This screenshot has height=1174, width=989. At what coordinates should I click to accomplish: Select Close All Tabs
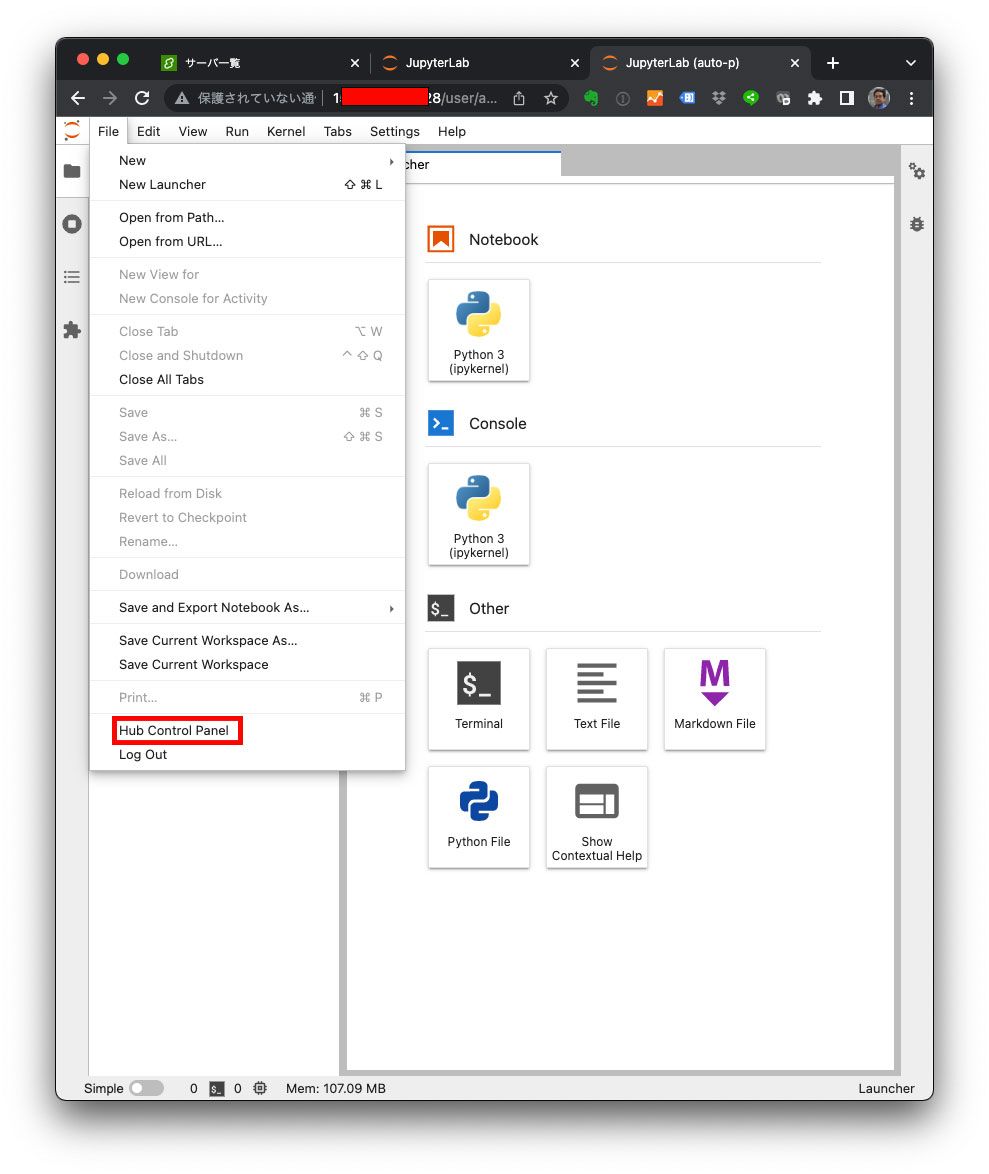point(247,379)
